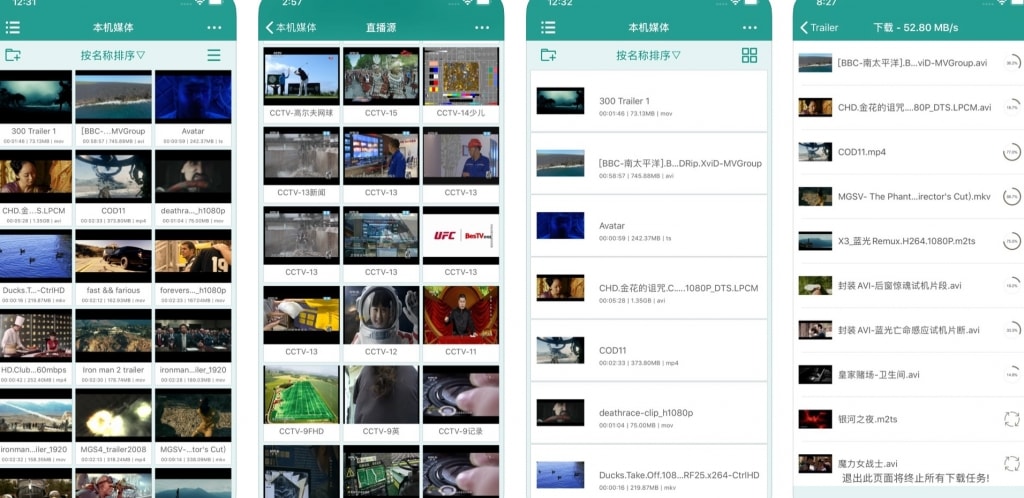
Task: Go back to Trailer from download screen
Action: [x=819, y=27]
